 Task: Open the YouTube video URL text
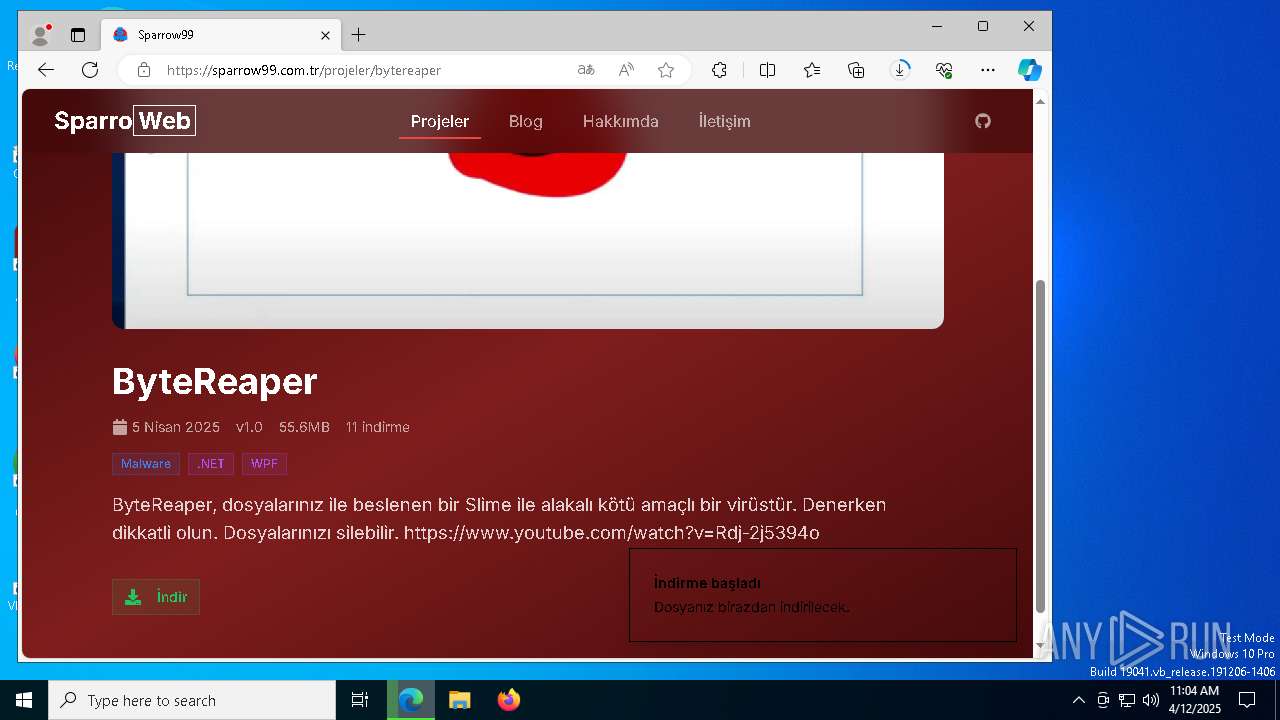(612, 533)
